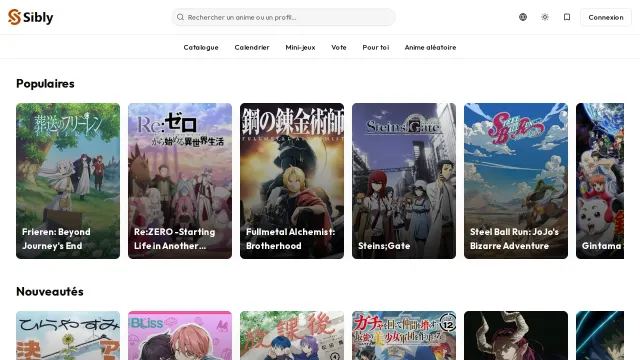The width and height of the screenshot is (640, 360).
Task: Click the Connexion button
Action: click(x=606, y=17)
